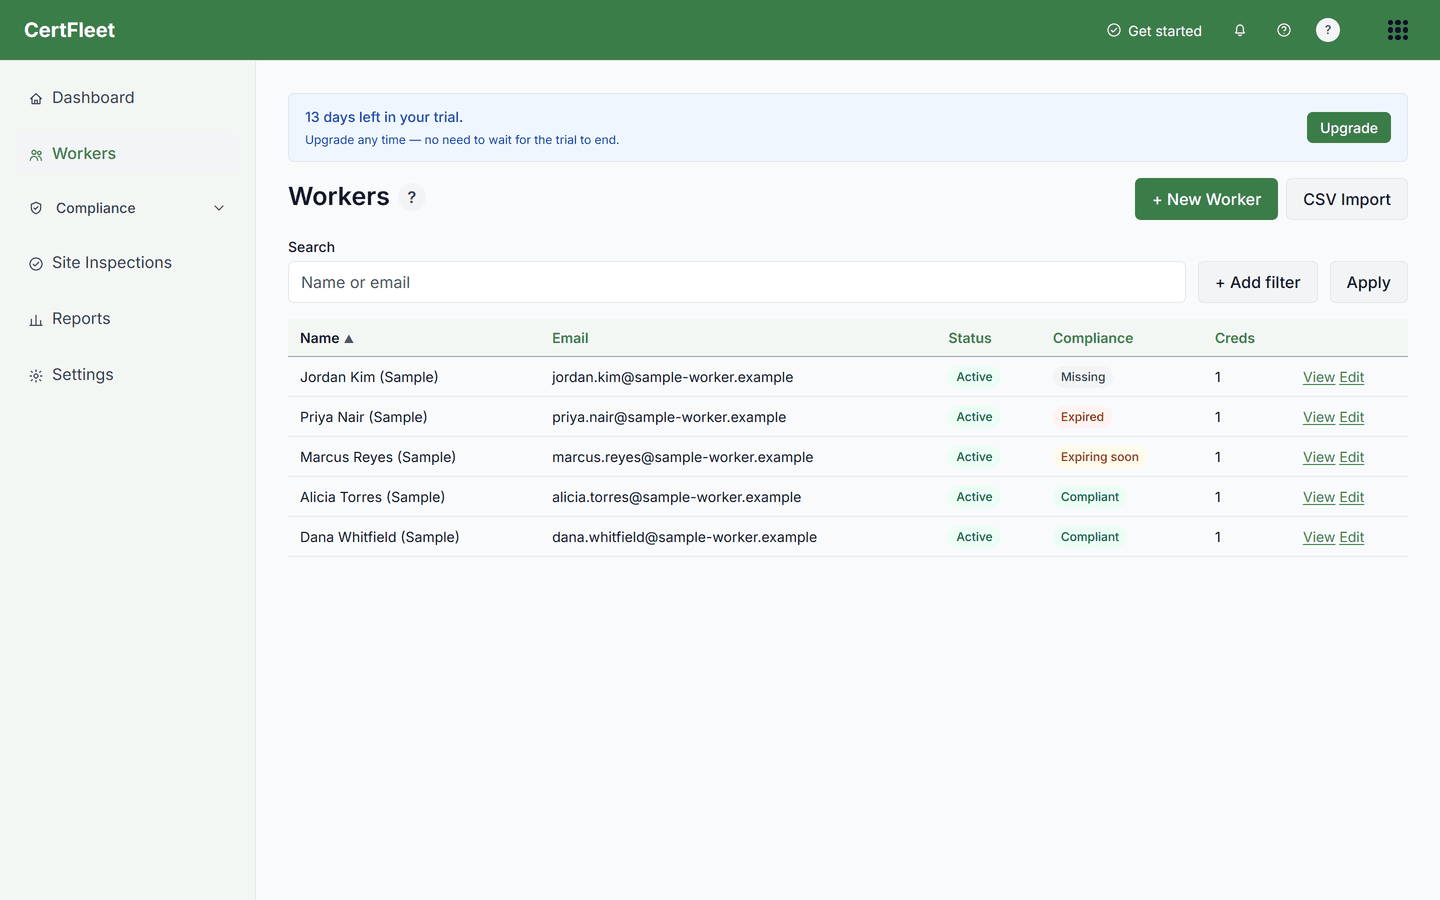The image size is (1440, 900).
Task: Click Marcus Reyes's Active status badge
Action: pyautogui.click(x=974, y=457)
